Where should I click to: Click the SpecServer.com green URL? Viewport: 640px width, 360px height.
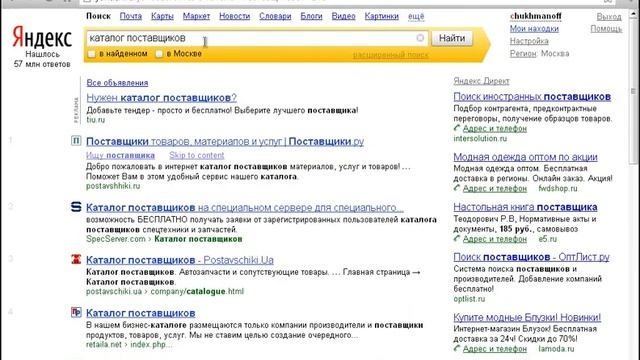click(x=116, y=239)
